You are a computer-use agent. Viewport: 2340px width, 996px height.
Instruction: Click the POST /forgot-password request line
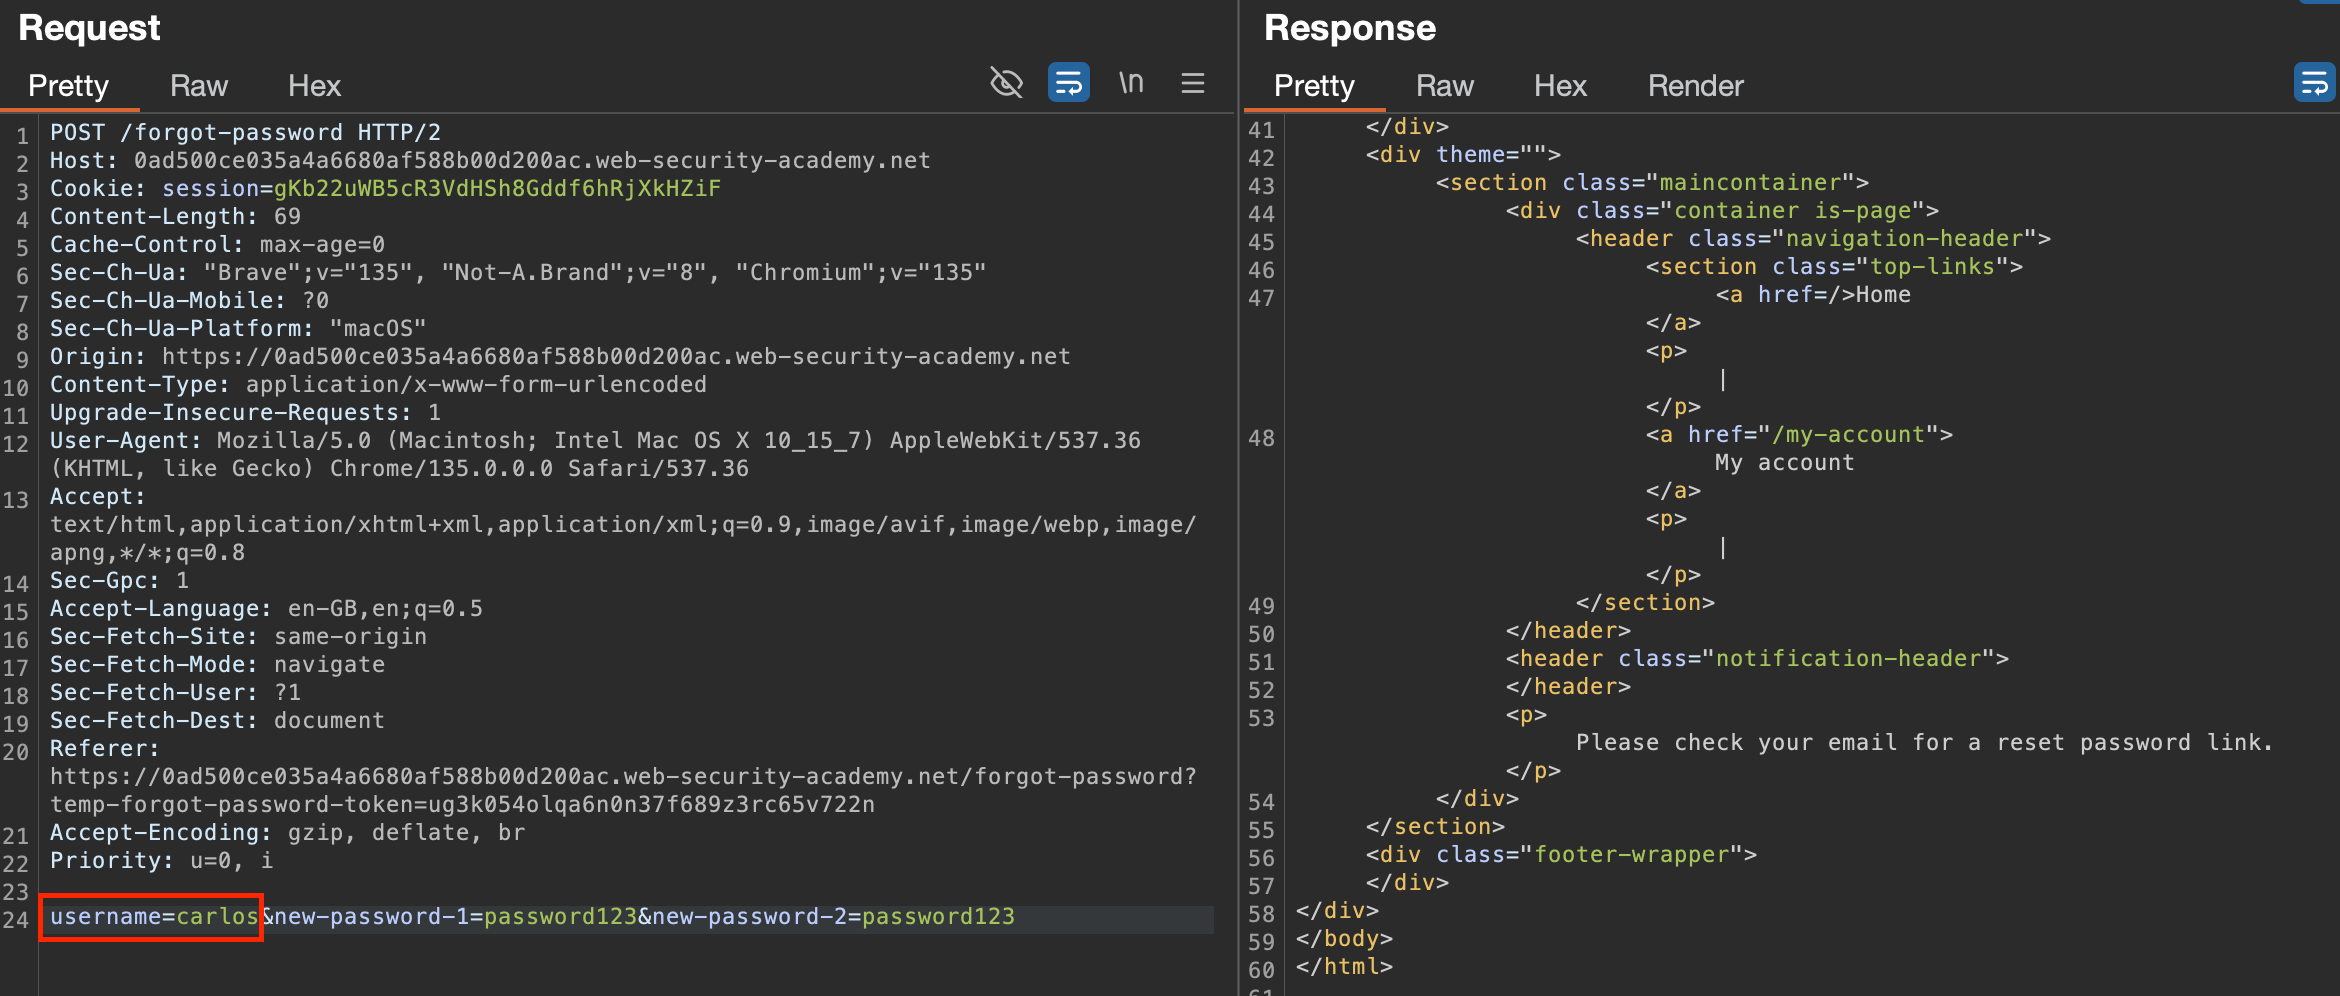pos(245,133)
